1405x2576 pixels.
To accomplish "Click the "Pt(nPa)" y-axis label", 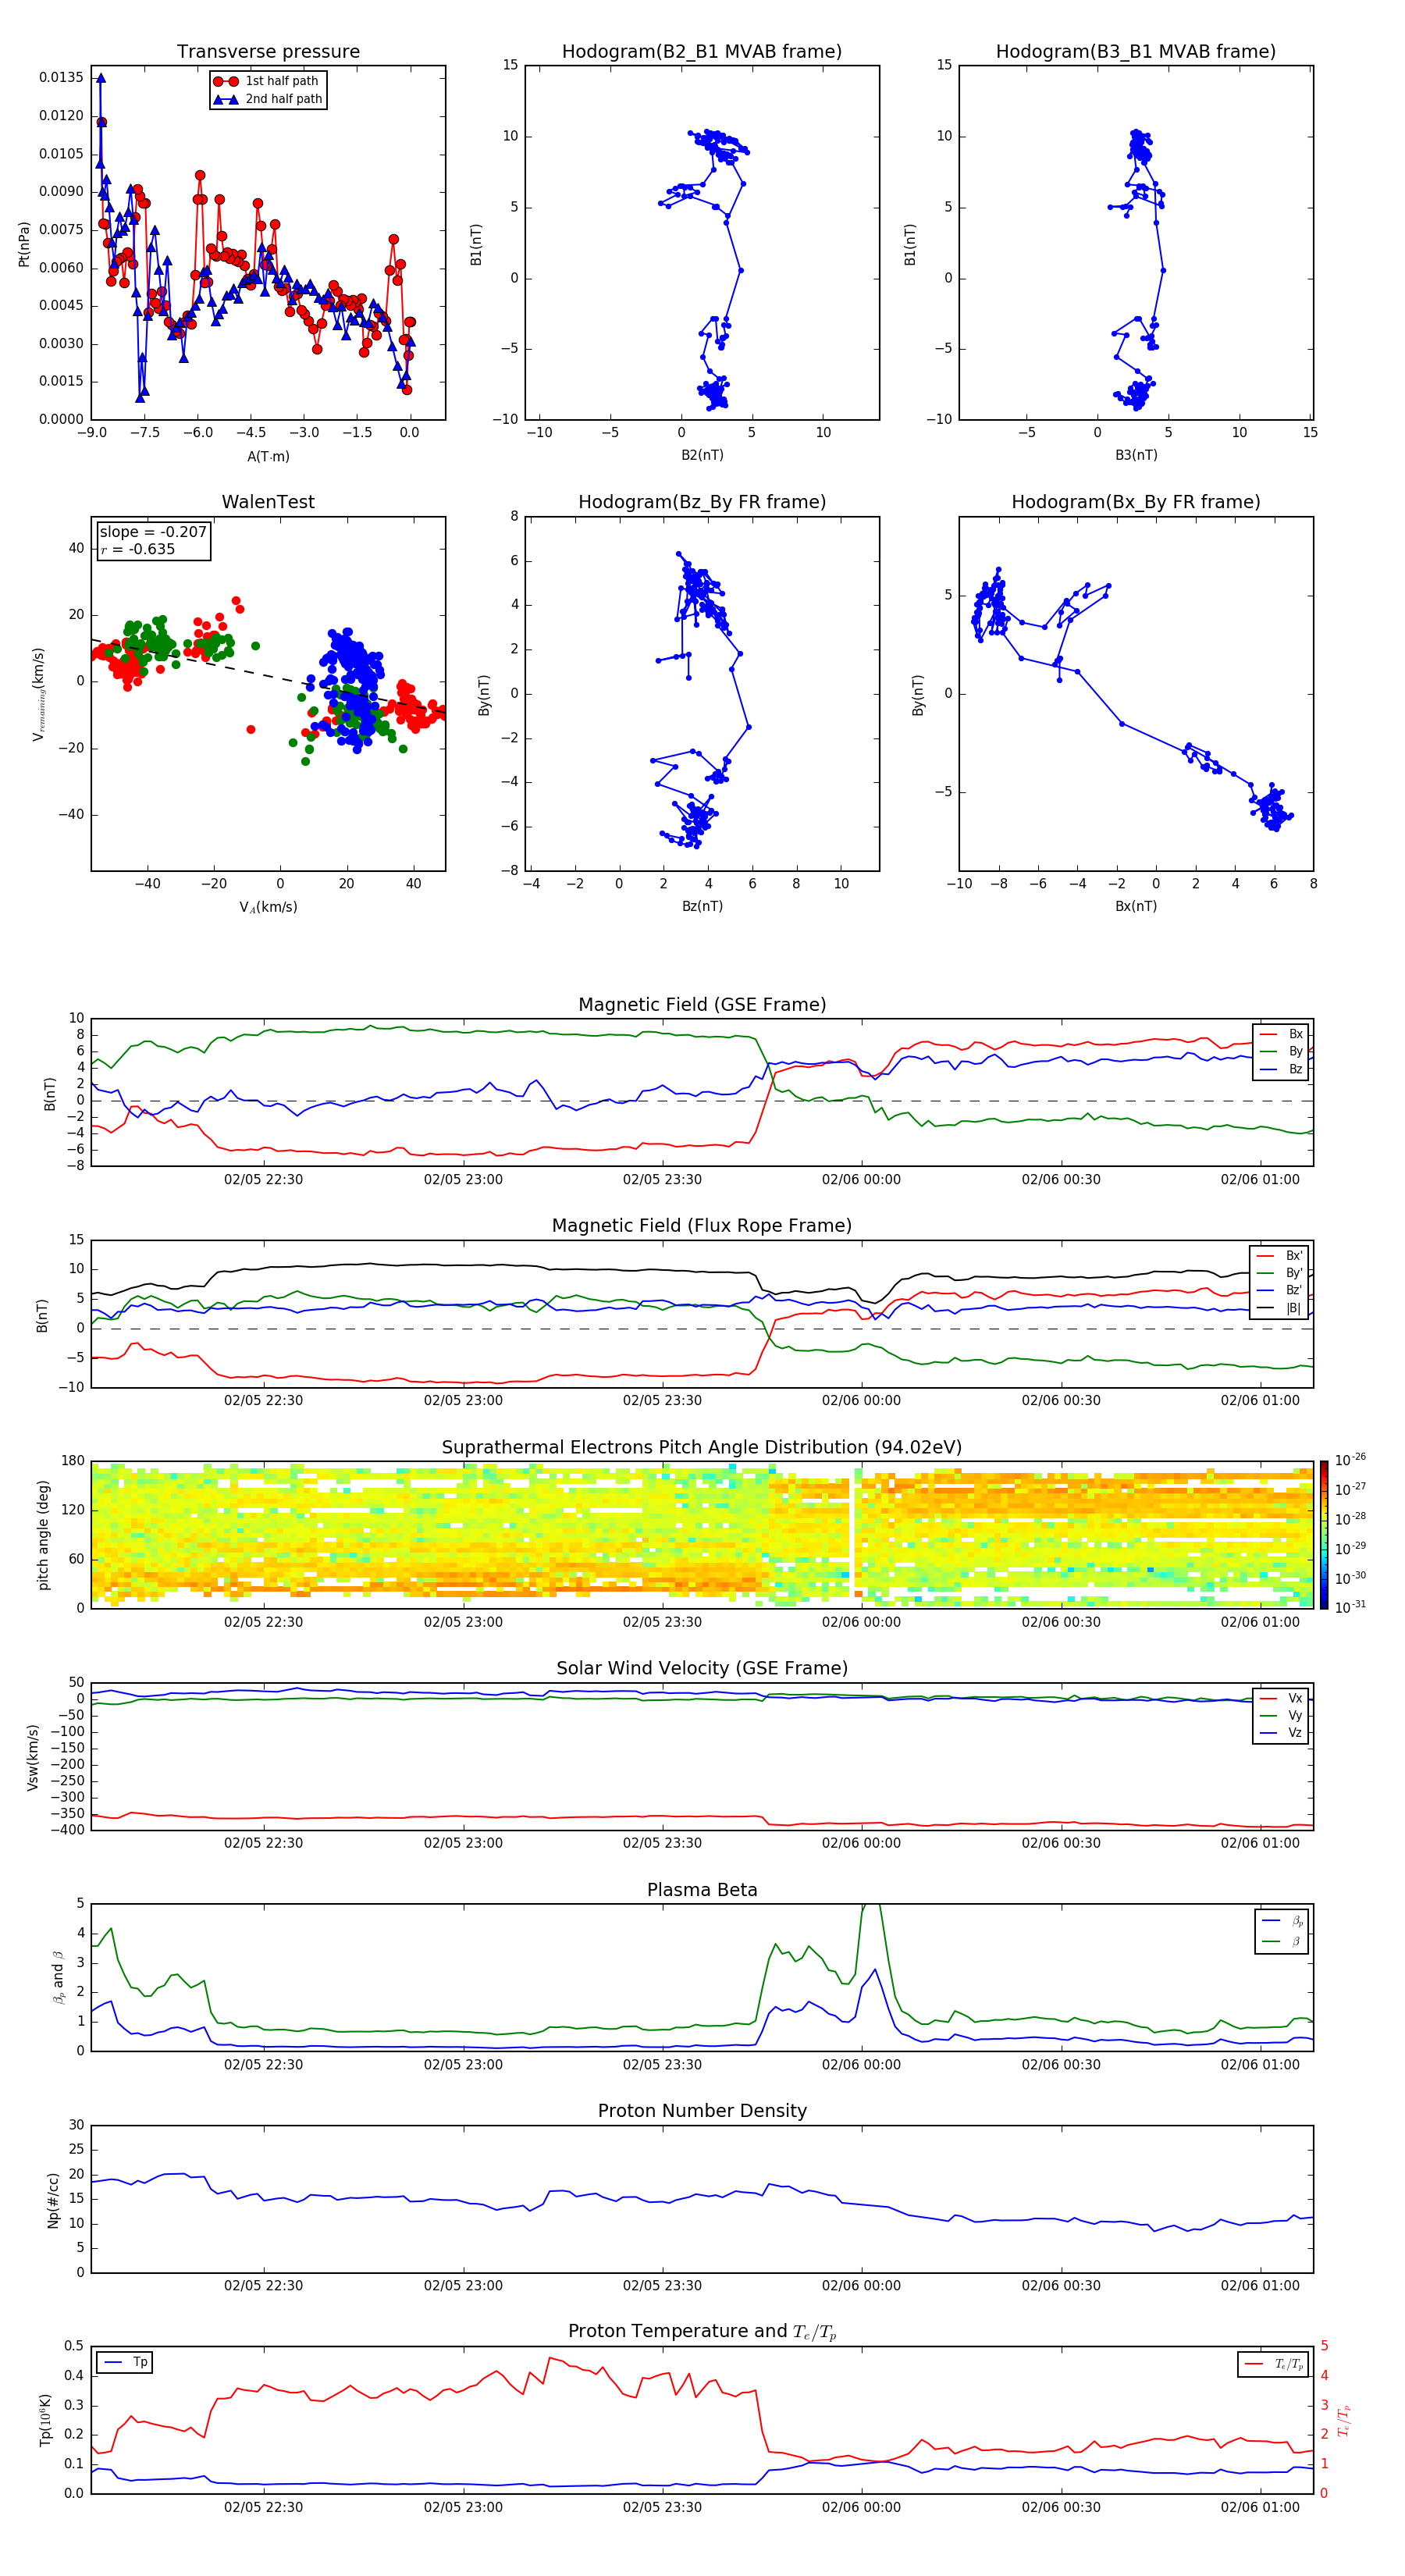I will (24, 244).
